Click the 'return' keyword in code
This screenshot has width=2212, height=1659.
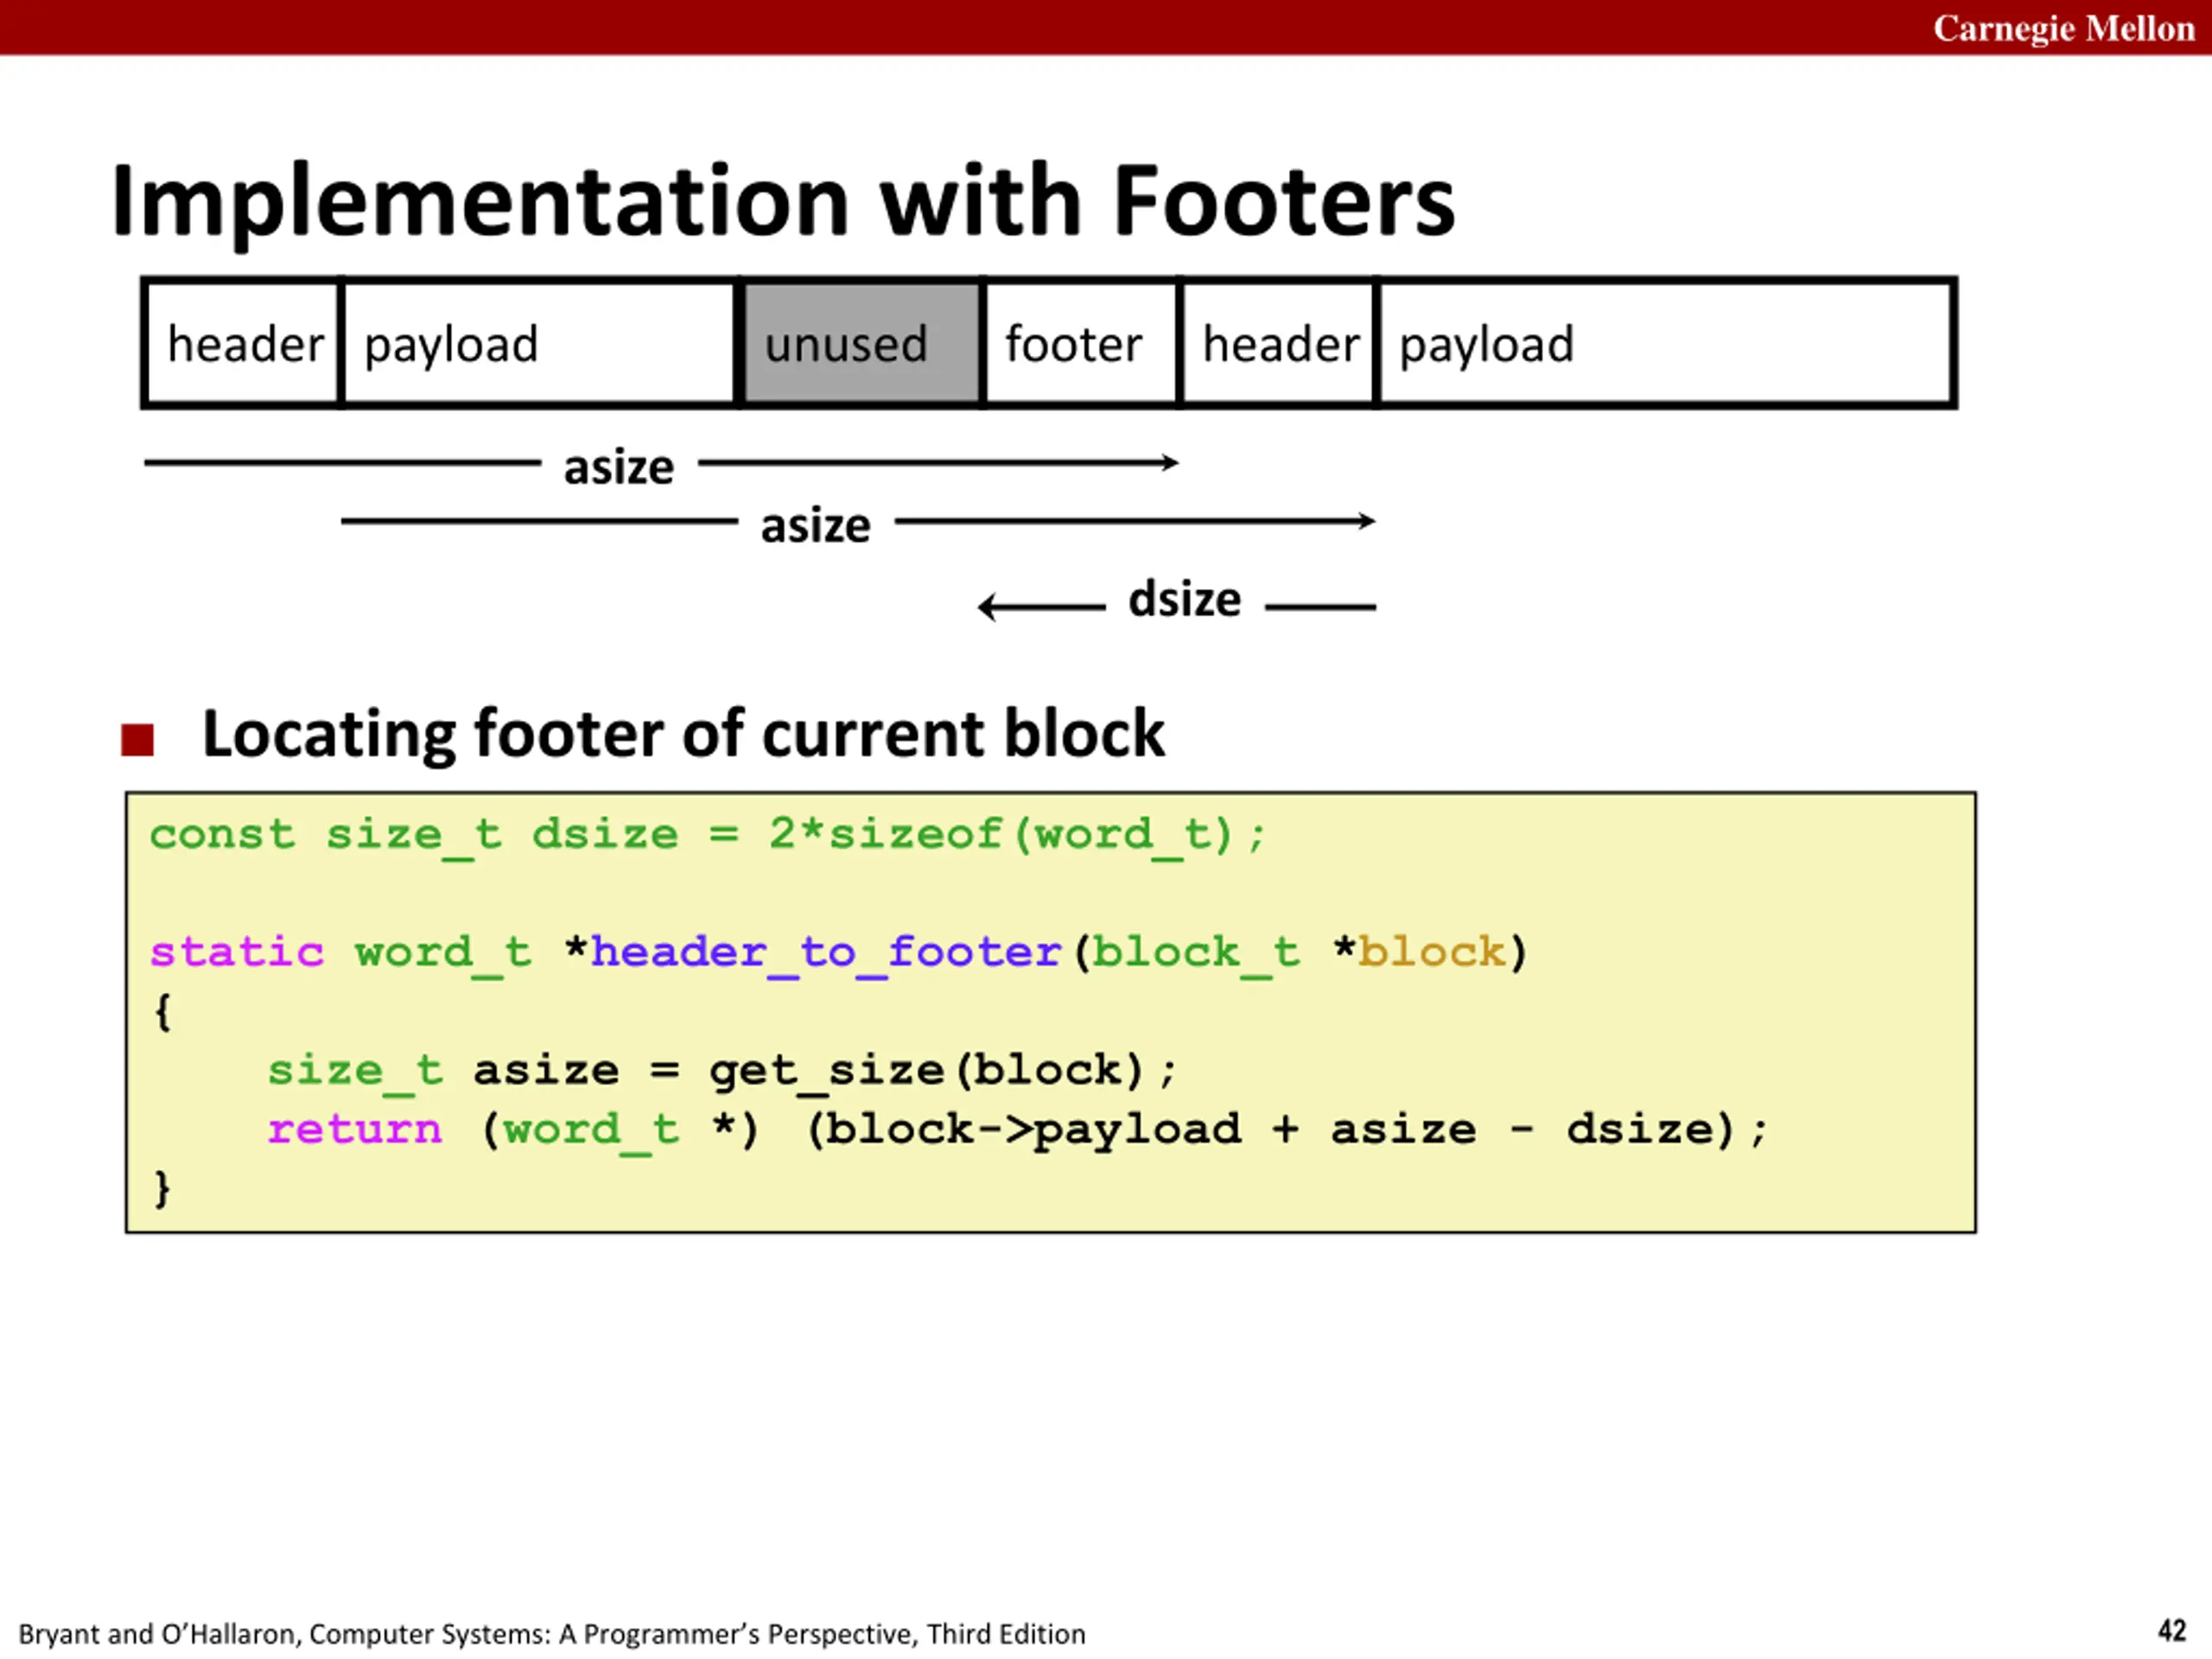[x=354, y=1130]
